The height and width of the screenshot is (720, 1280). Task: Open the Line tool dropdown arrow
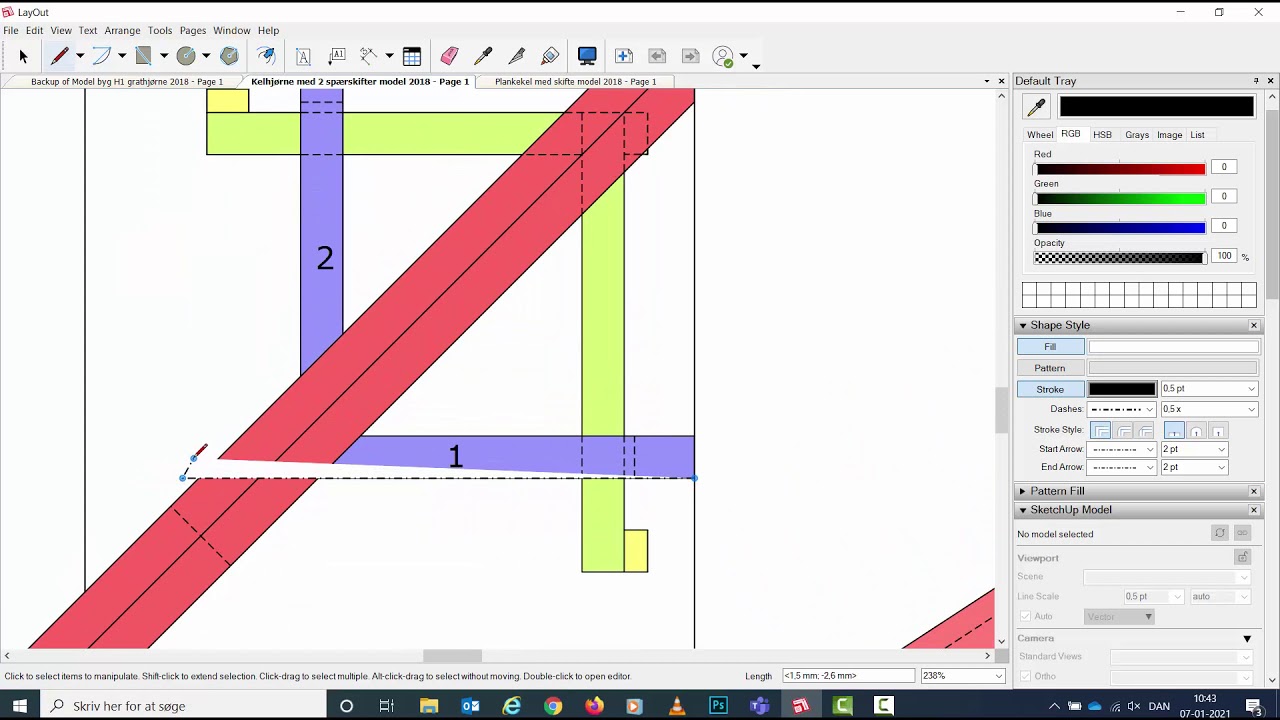click(x=80, y=57)
